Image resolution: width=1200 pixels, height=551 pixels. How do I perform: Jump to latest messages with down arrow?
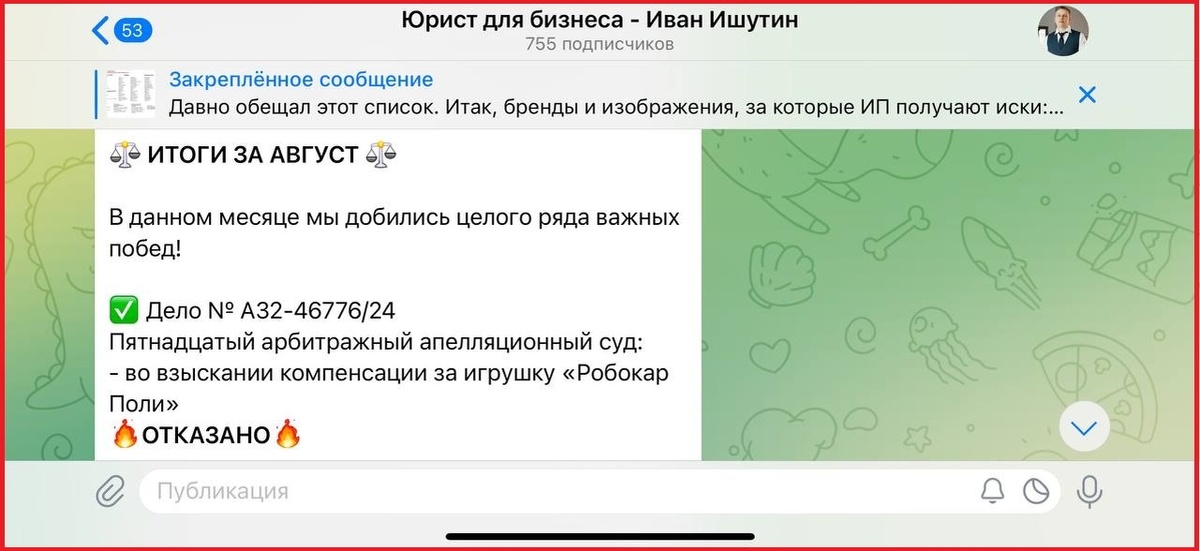1084,428
